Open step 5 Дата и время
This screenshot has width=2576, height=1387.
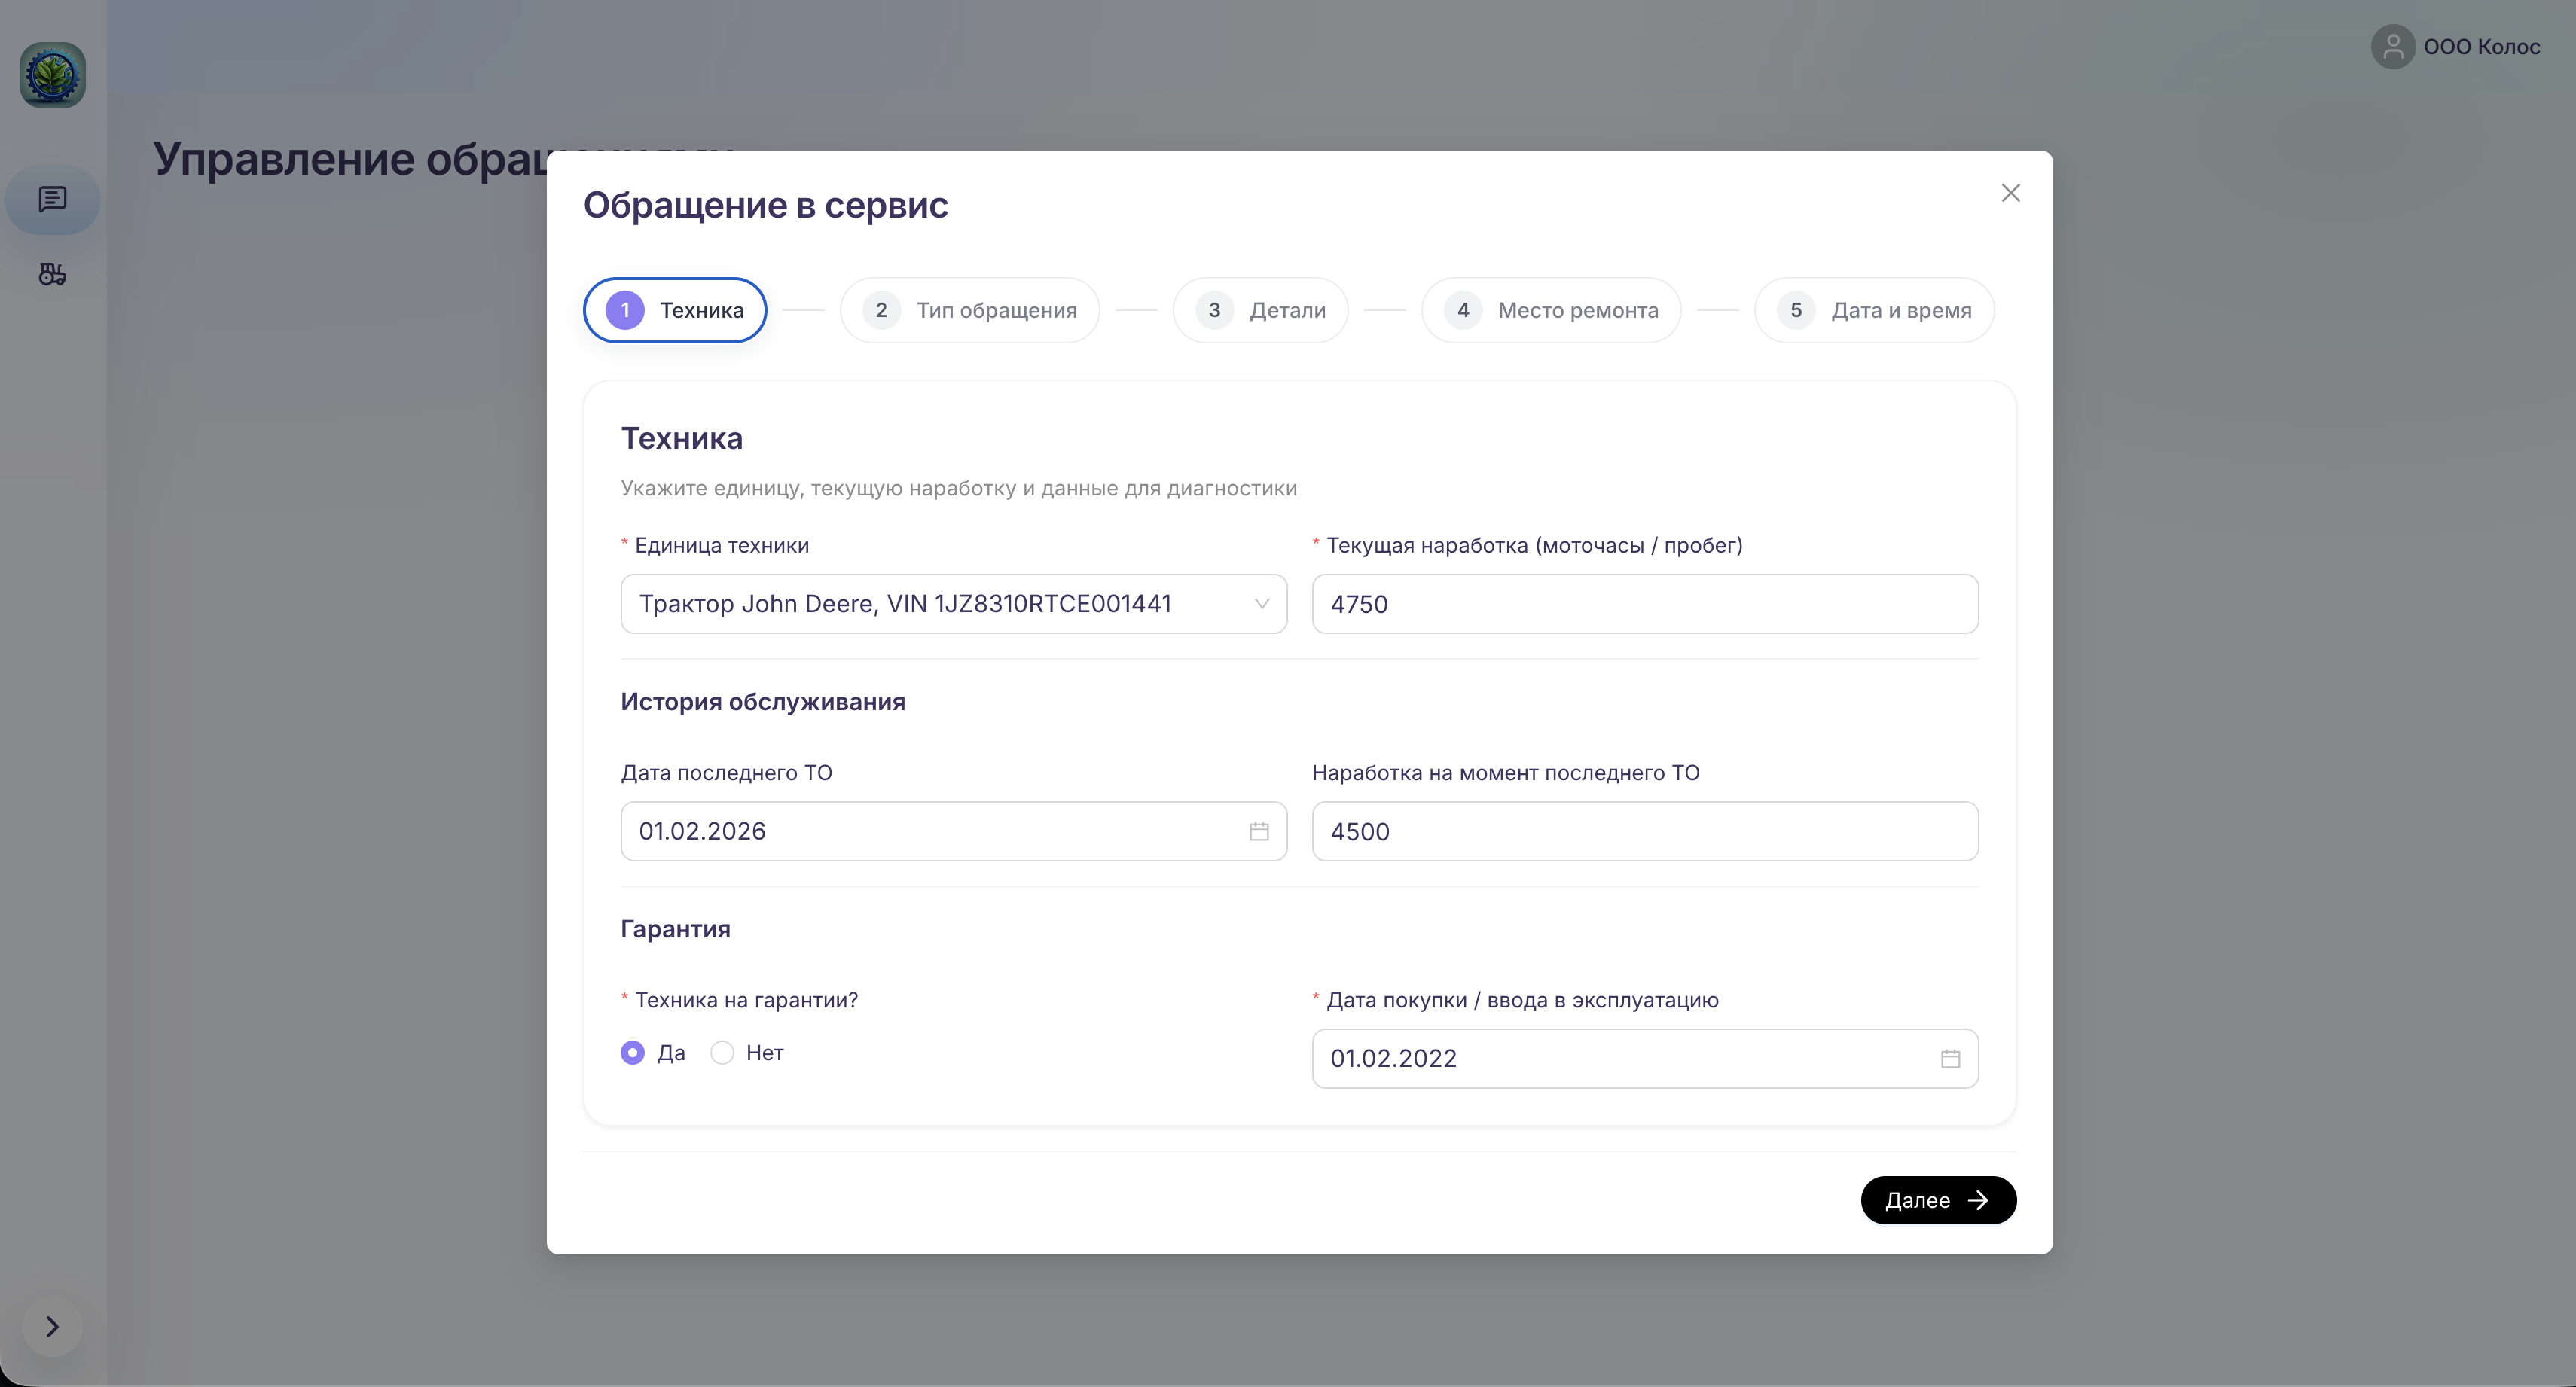pyautogui.click(x=1873, y=310)
